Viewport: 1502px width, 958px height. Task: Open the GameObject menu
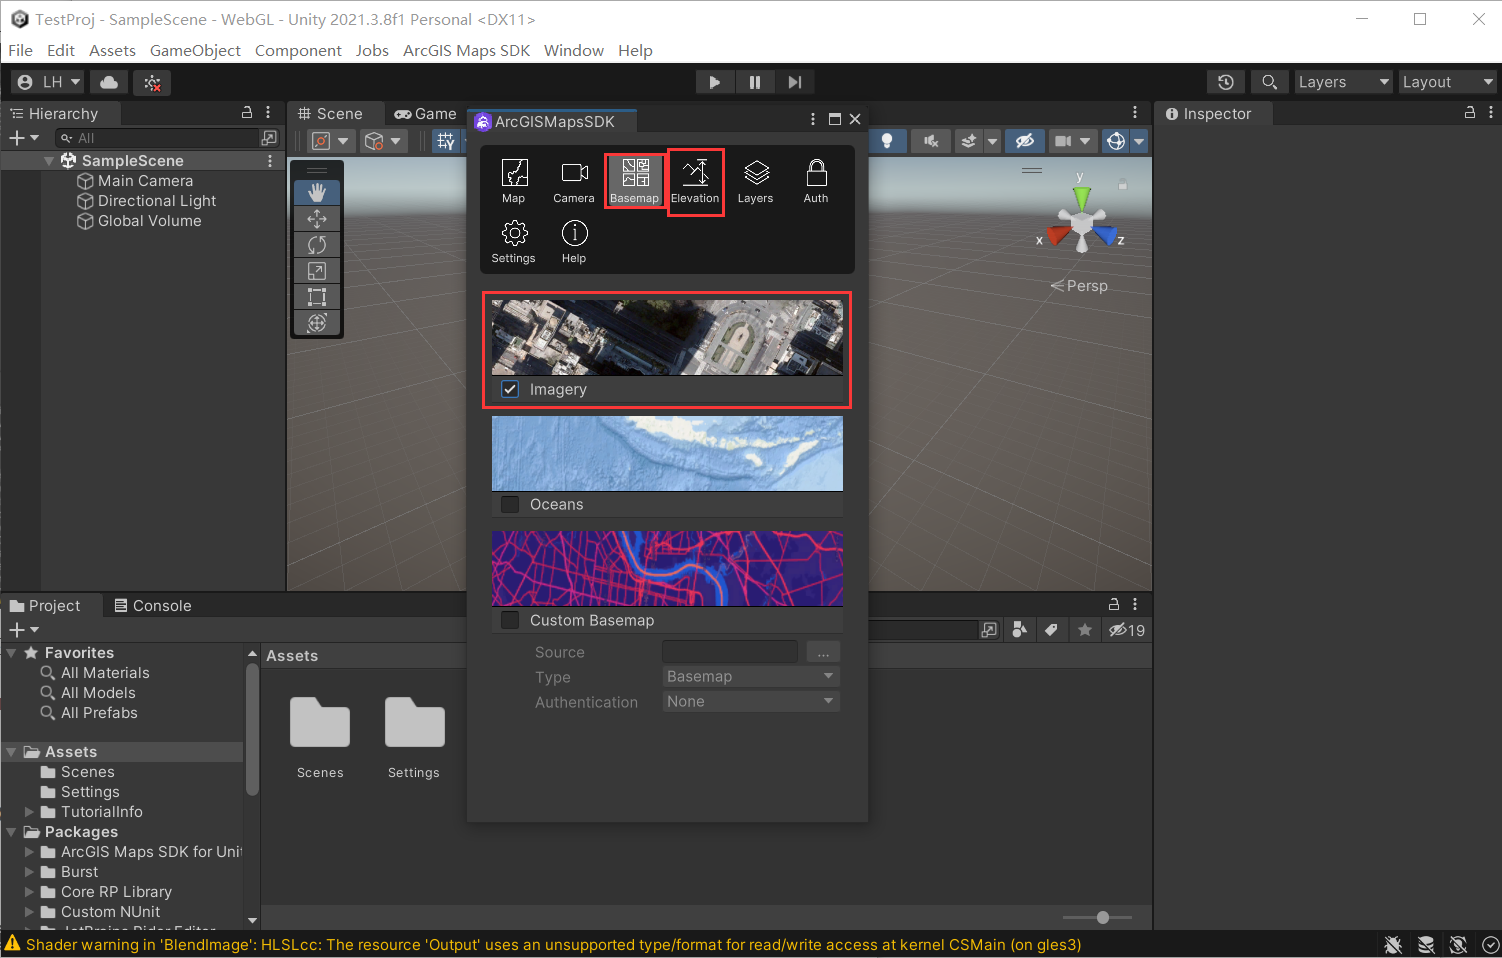pyautogui.click(x=195, y=50)
